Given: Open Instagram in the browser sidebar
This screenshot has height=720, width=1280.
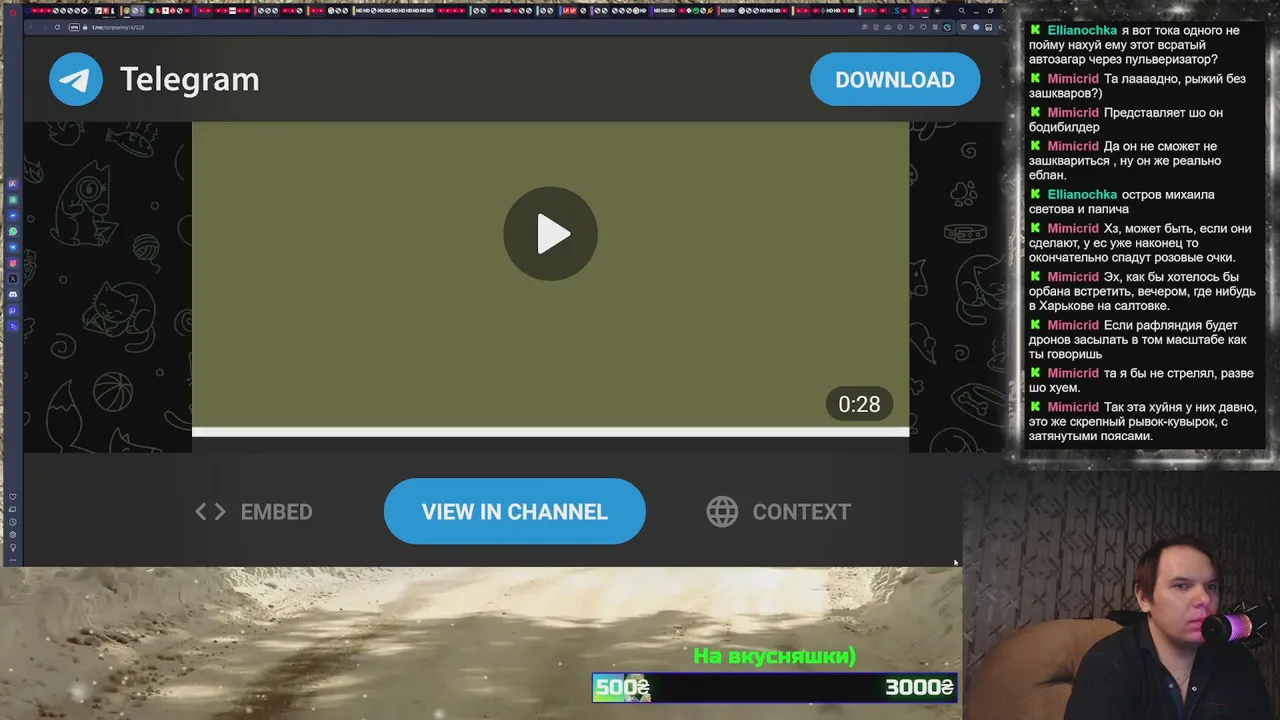Looking at the screenshot, I should (x=13, y=263).
